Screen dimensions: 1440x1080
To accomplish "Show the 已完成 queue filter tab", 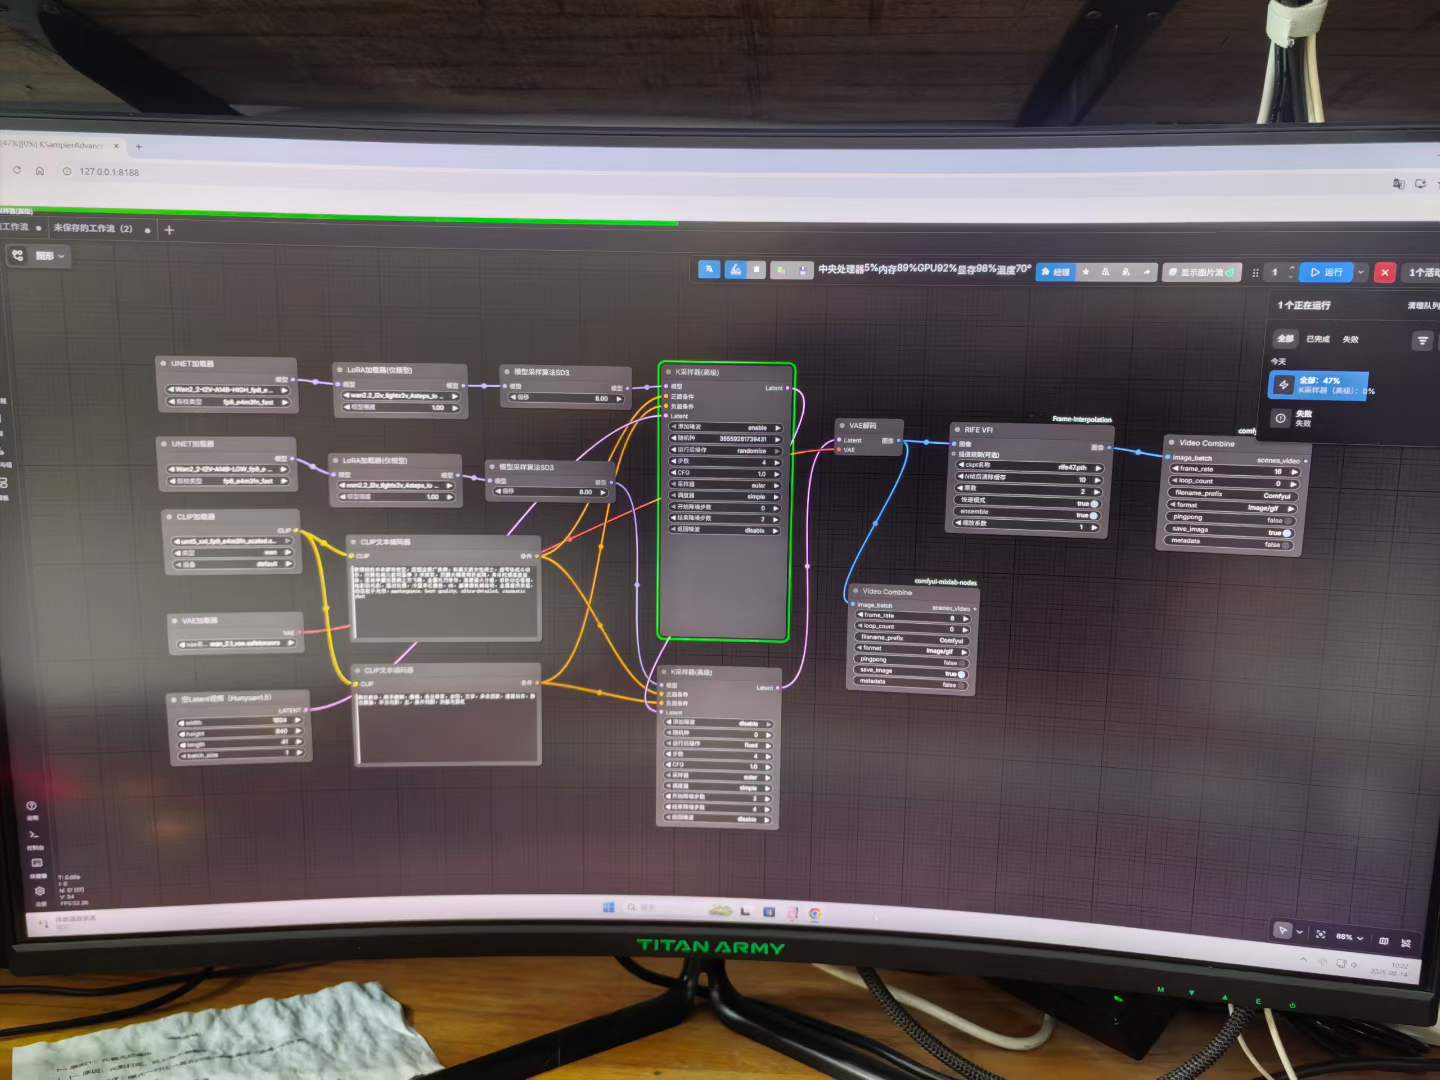I will (1318, 339).
